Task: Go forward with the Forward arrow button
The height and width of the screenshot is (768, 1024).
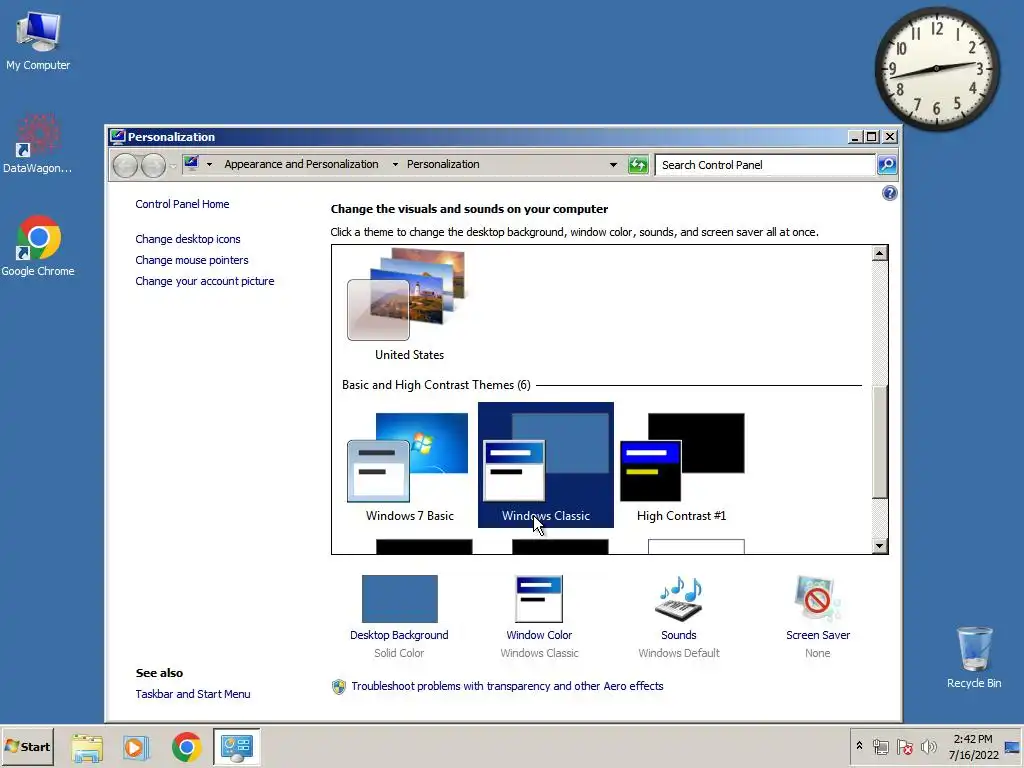Action: coord(153,165)
